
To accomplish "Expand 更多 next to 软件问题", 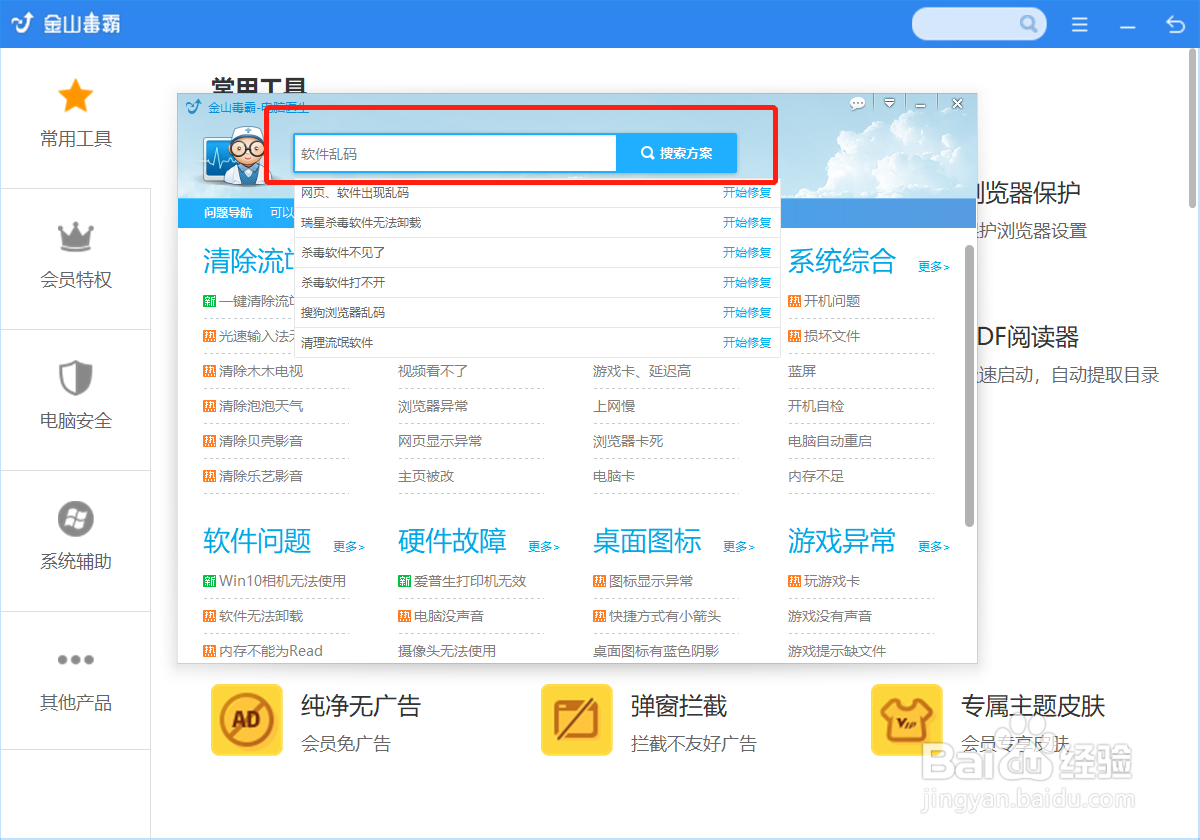I will (x=349, y=547).
